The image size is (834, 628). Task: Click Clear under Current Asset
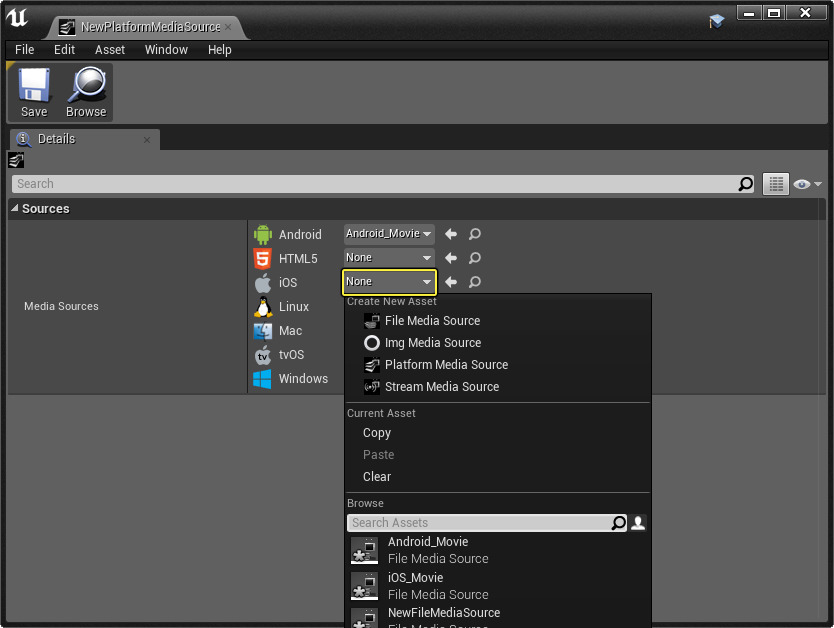377,477
